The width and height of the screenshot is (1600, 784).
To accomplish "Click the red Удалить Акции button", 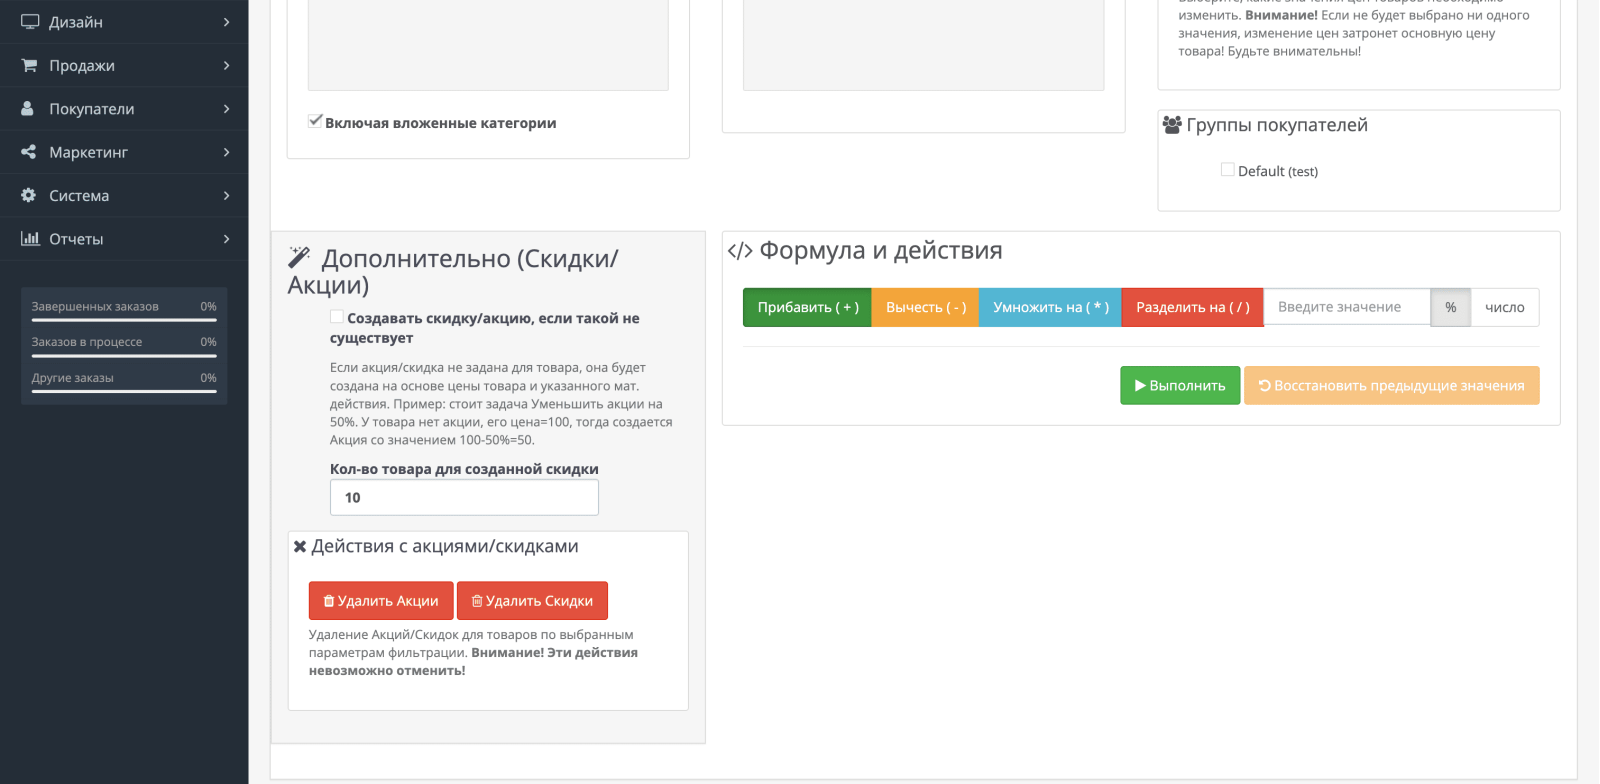I will click(381, 601).
